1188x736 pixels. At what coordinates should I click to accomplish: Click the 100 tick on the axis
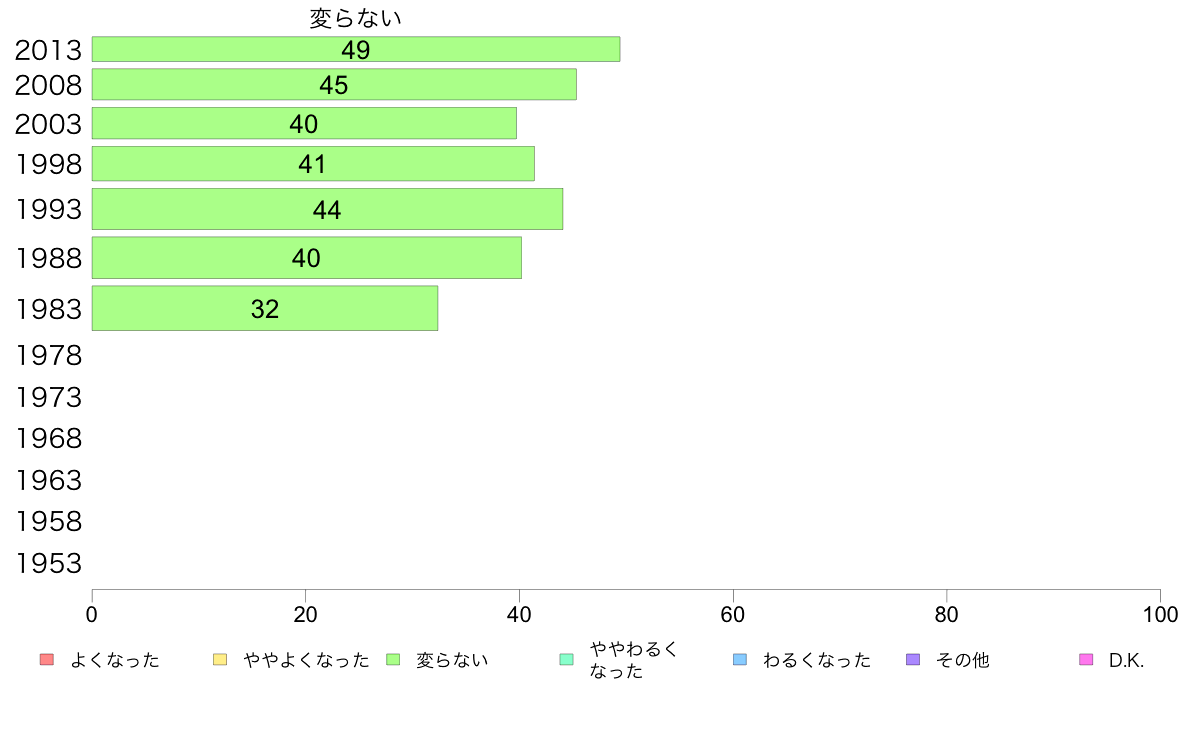point(1160,615)
